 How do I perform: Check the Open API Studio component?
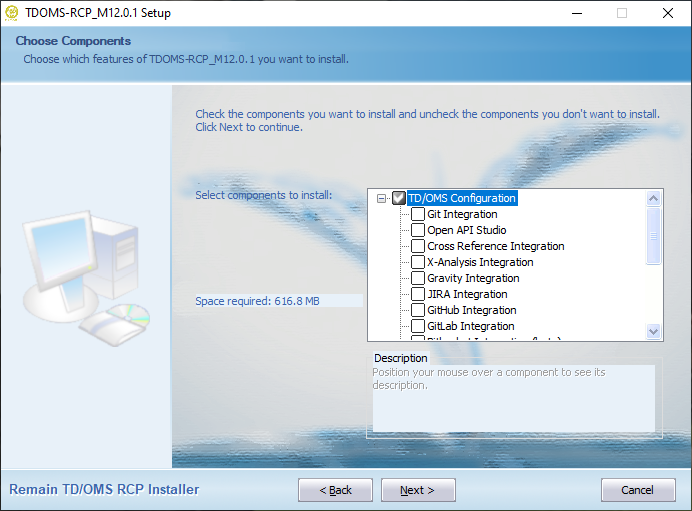tap(418, 230)
